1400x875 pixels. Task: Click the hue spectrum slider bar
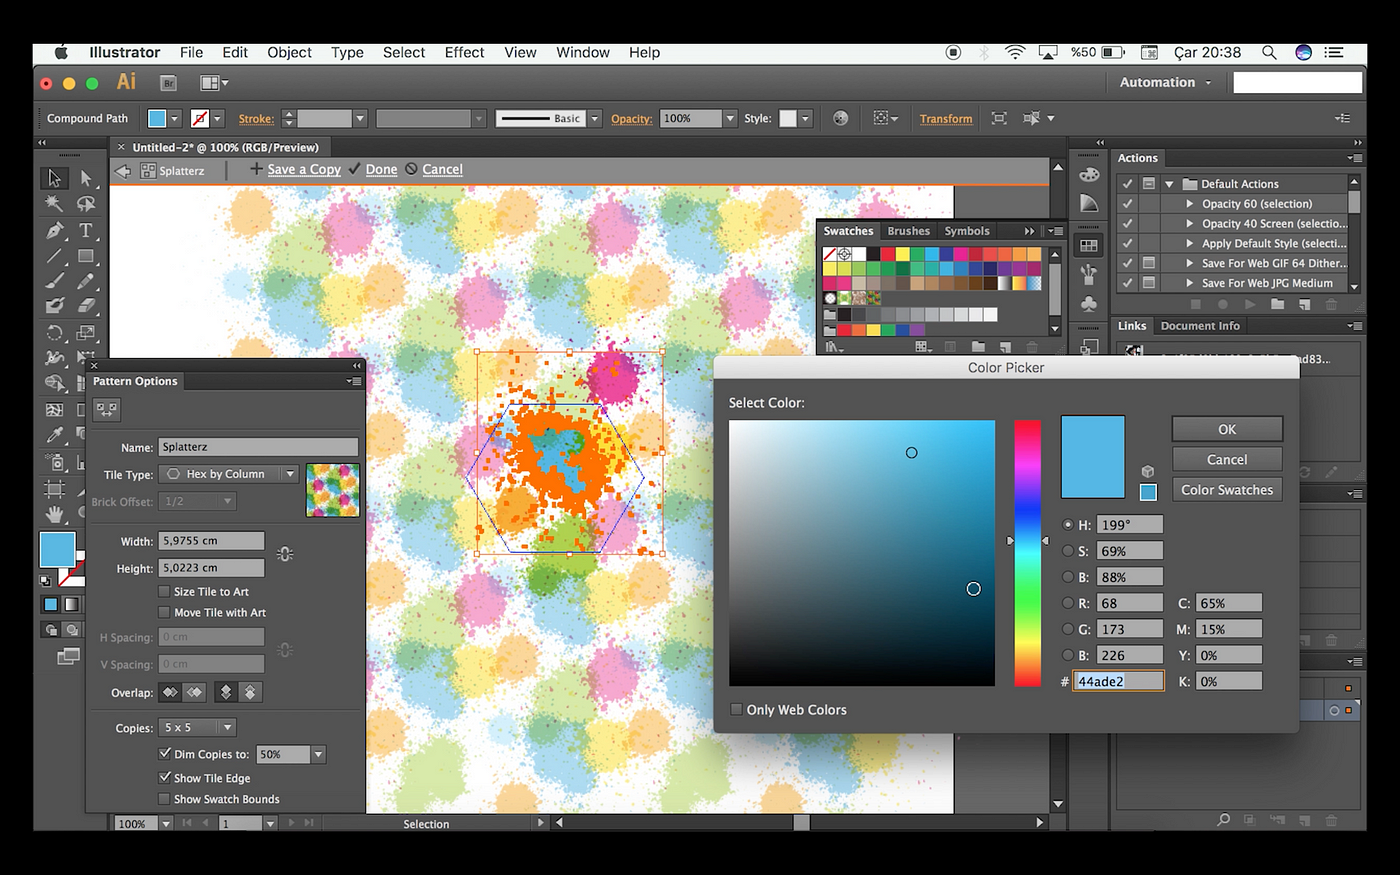tap(1027, 553)
